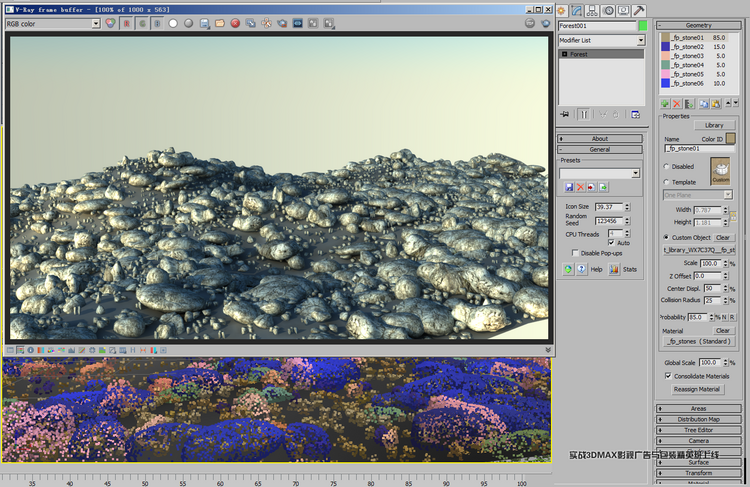Screen dimensions: 750x487
Task: Open the Hierarchy command panel tab
Action: [592, 11]
